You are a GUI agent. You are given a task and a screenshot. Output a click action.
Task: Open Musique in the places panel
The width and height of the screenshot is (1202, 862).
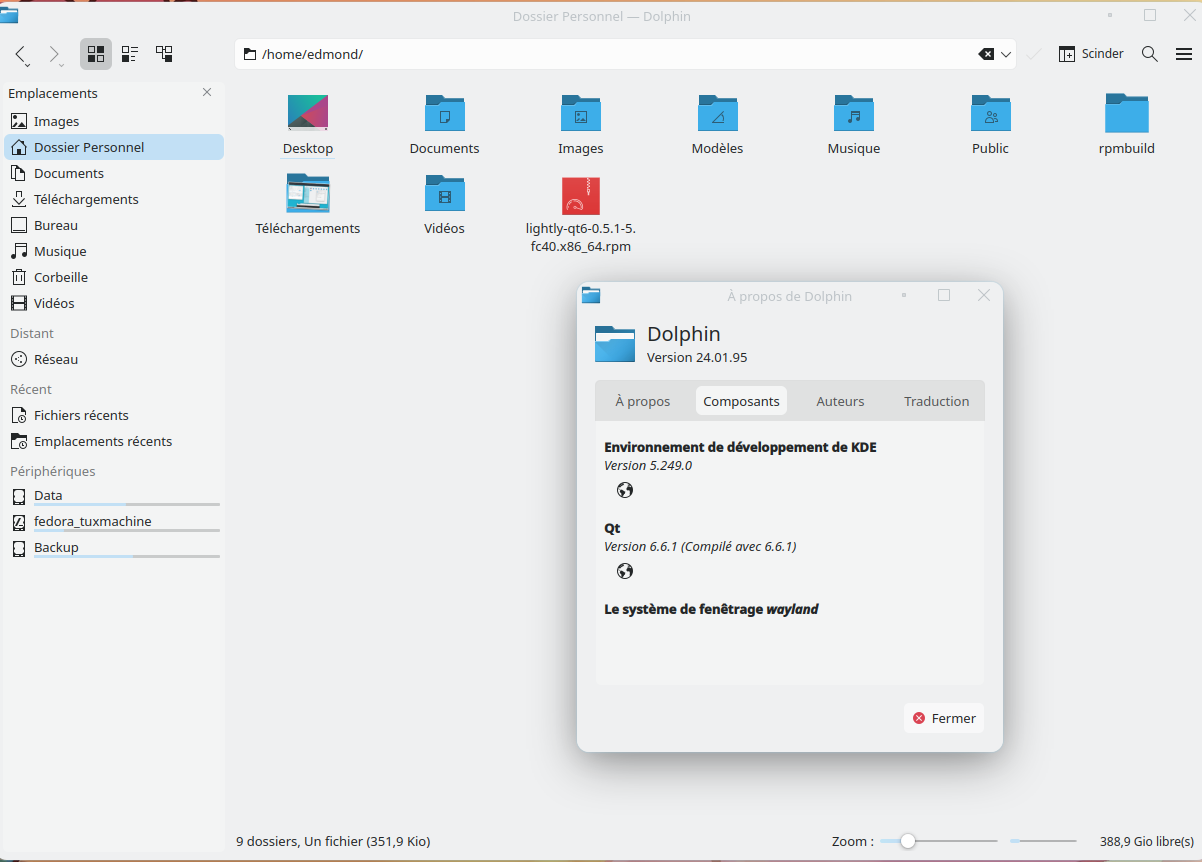pos(114,251)
